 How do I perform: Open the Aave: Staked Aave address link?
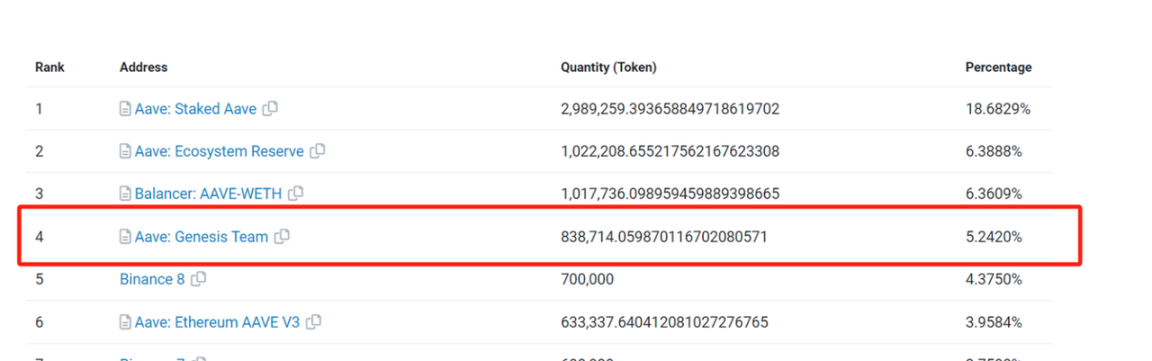pyautogui.click(x=196, y=109)
